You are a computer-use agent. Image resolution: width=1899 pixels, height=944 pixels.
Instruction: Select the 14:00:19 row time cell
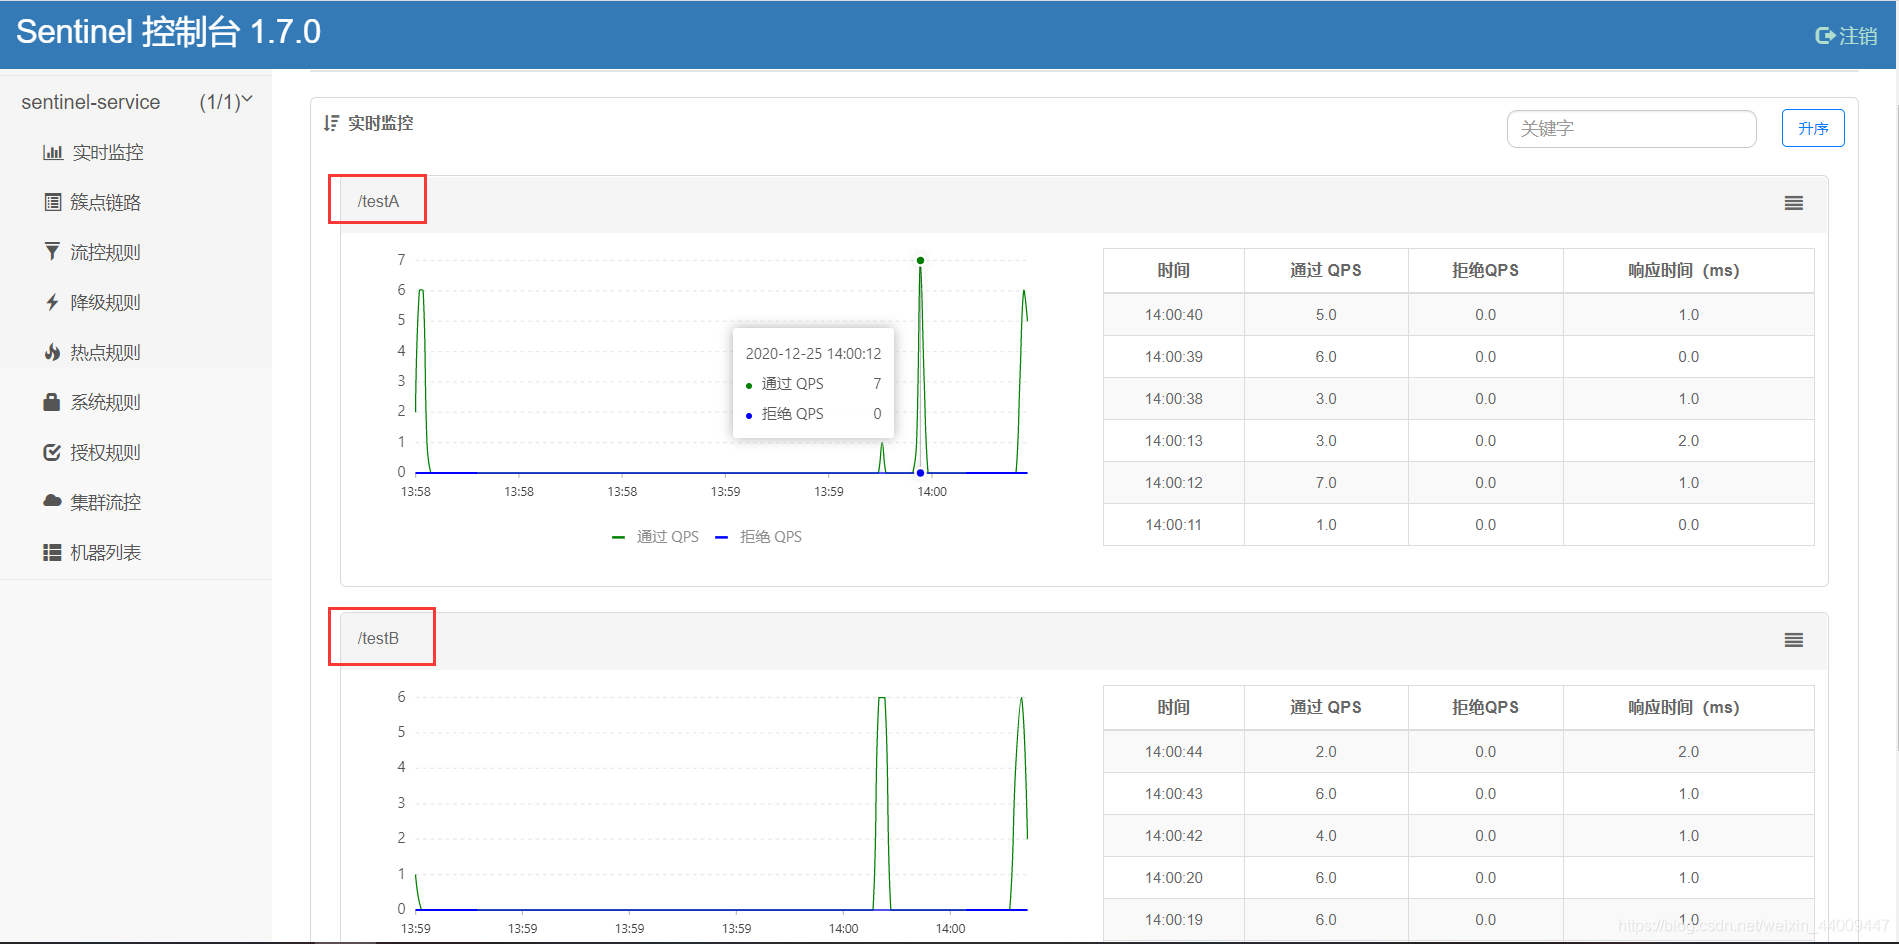click(1174, 920)
